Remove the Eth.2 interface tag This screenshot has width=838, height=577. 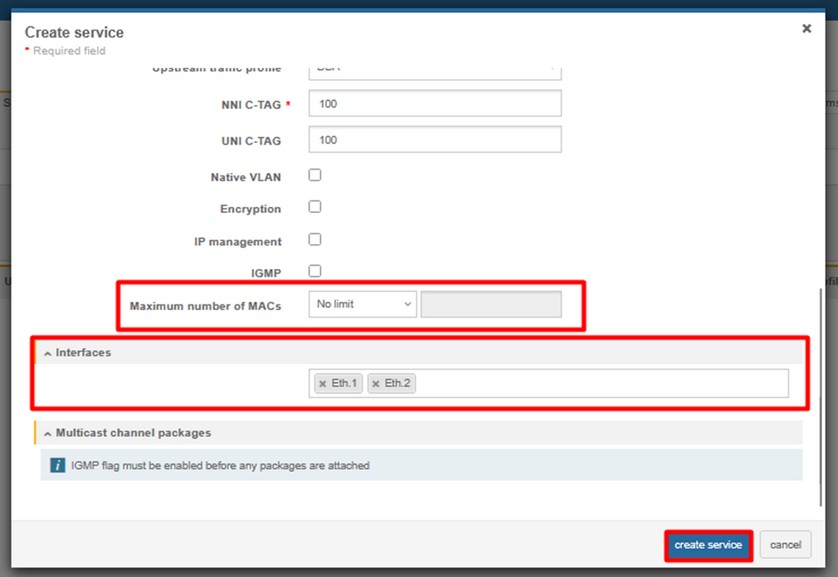click(x=376, y=384)
